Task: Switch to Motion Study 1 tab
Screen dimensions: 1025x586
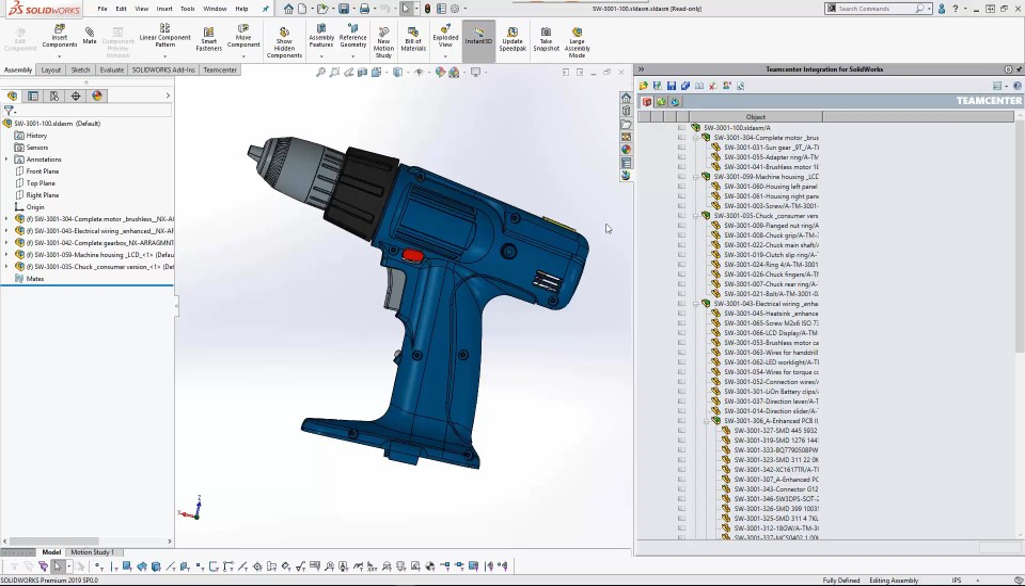Action: tap(92, 552)
